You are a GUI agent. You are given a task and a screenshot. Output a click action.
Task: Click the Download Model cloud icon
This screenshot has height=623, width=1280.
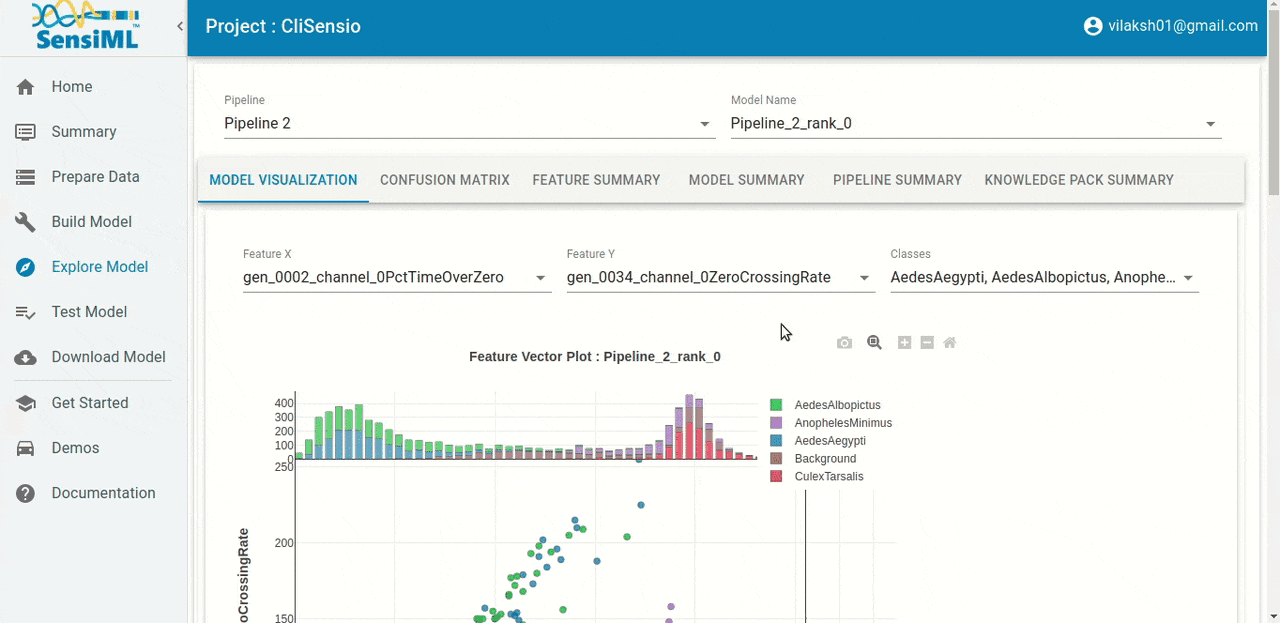click(x=26, y=357)
